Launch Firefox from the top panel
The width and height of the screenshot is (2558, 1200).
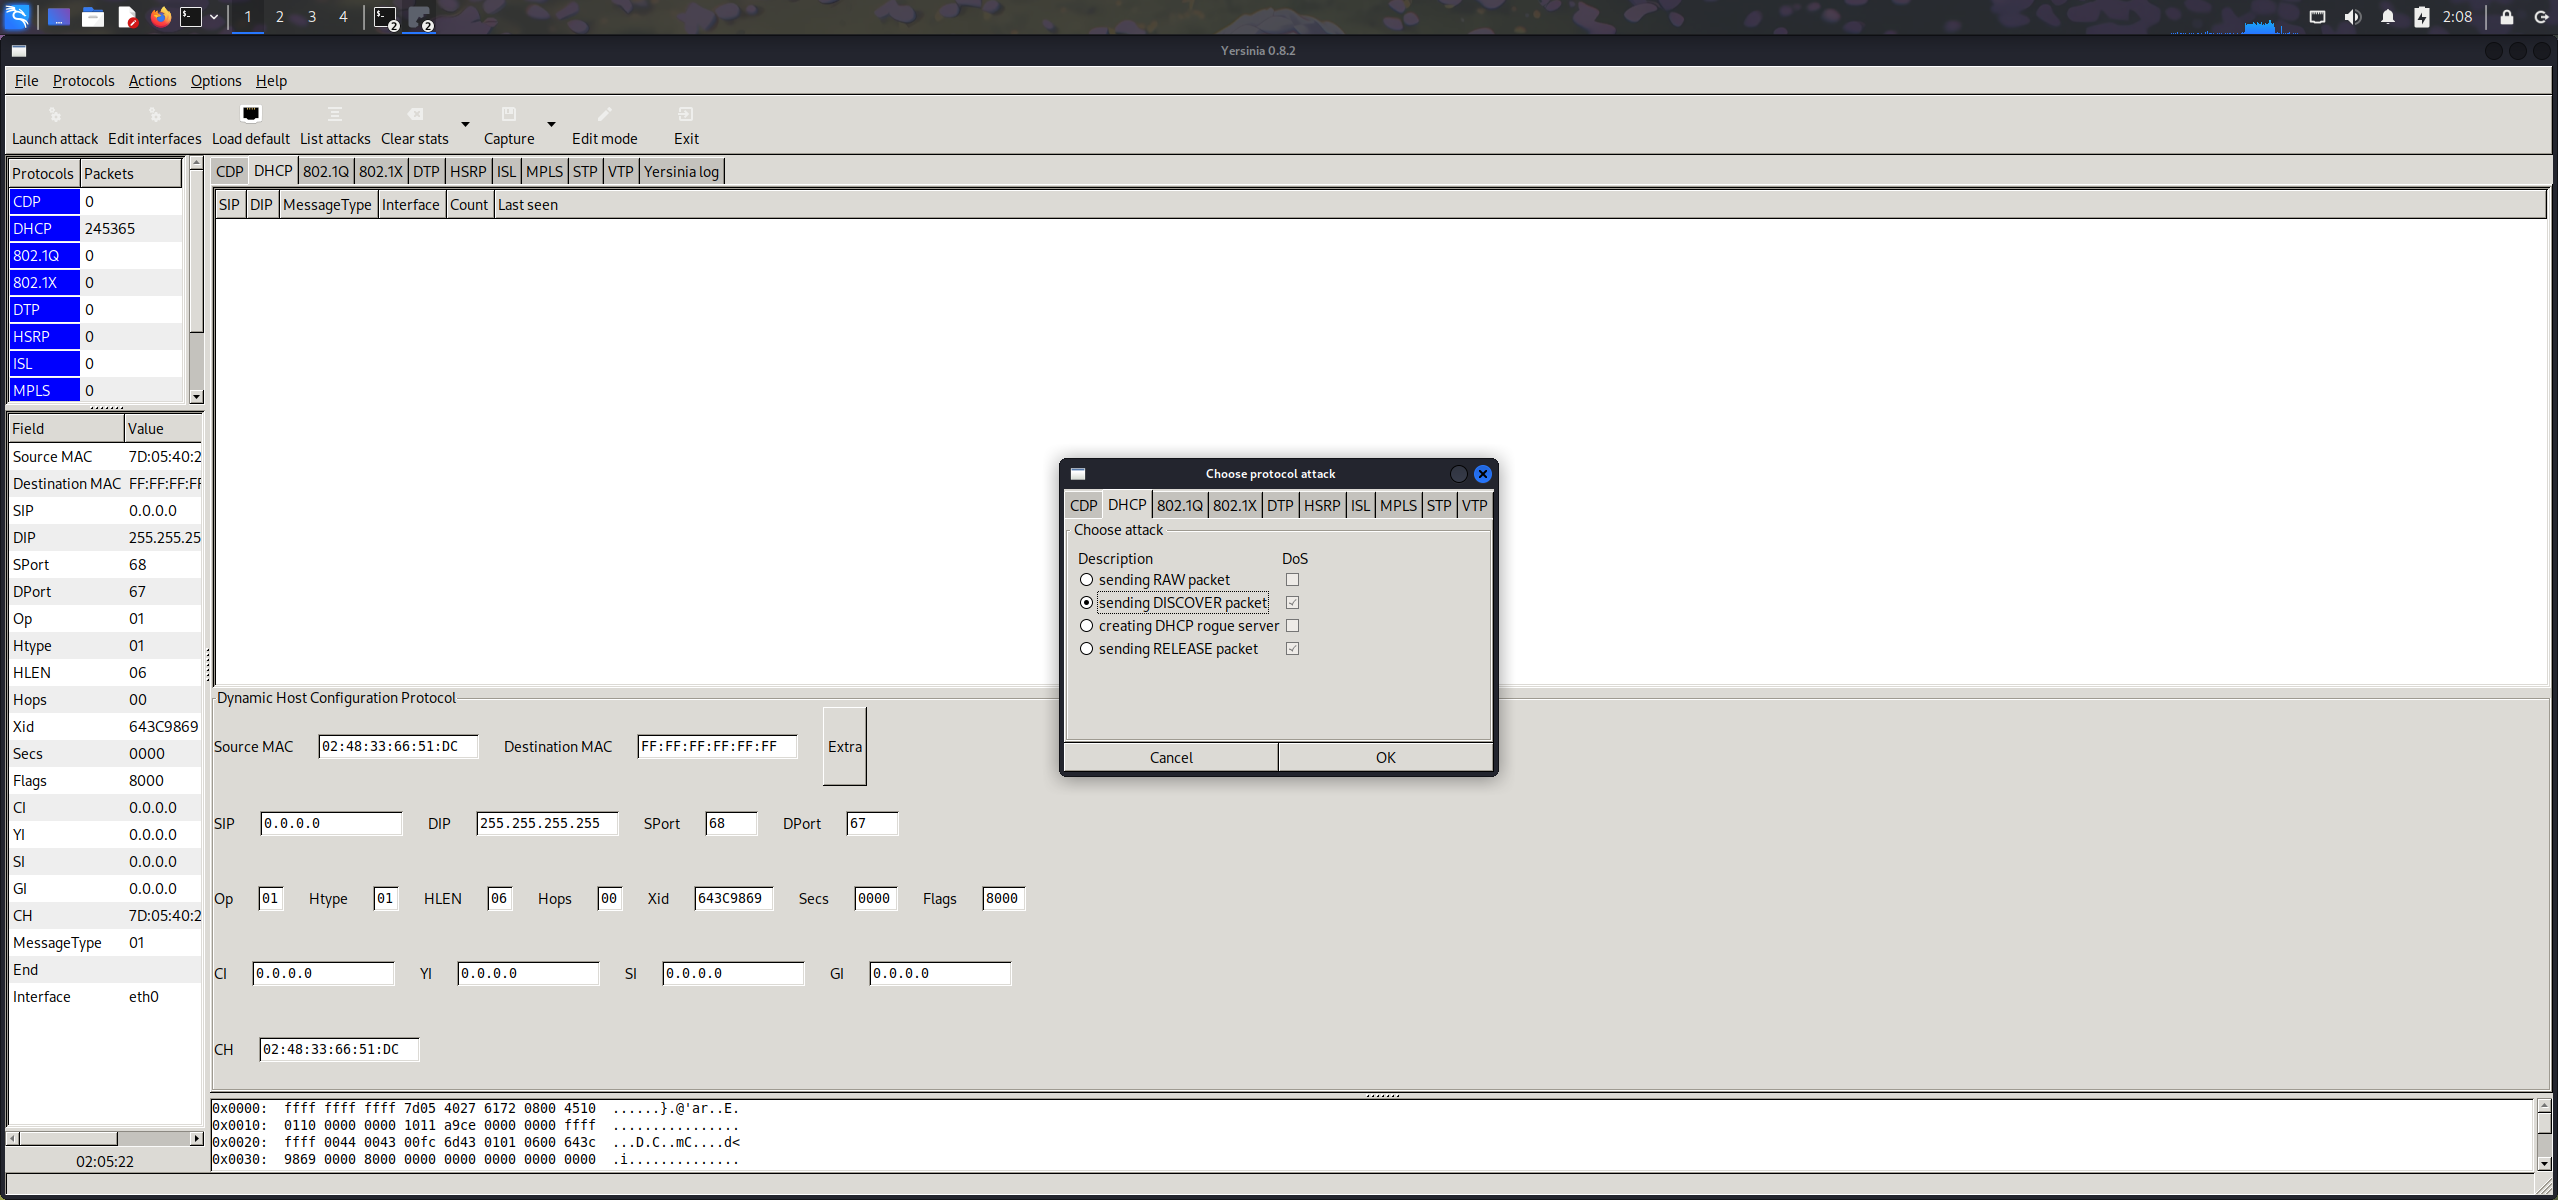[x=160, y=17]
